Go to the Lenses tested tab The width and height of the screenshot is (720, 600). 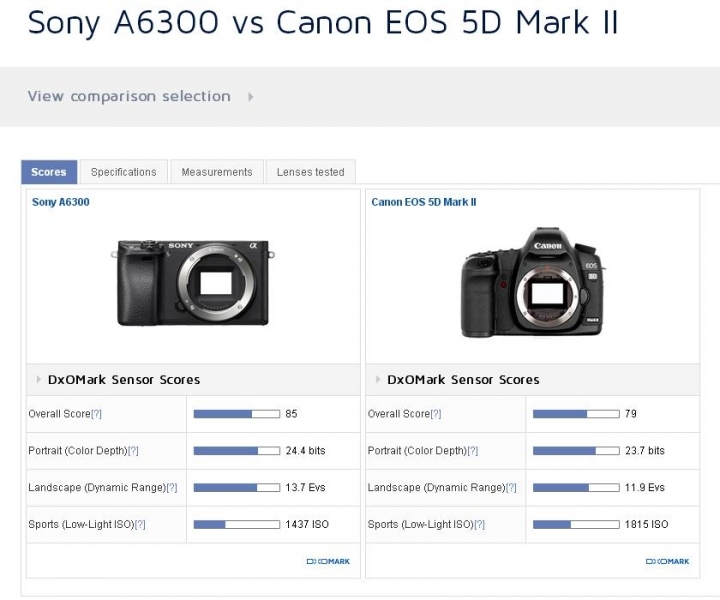(310, 172)
